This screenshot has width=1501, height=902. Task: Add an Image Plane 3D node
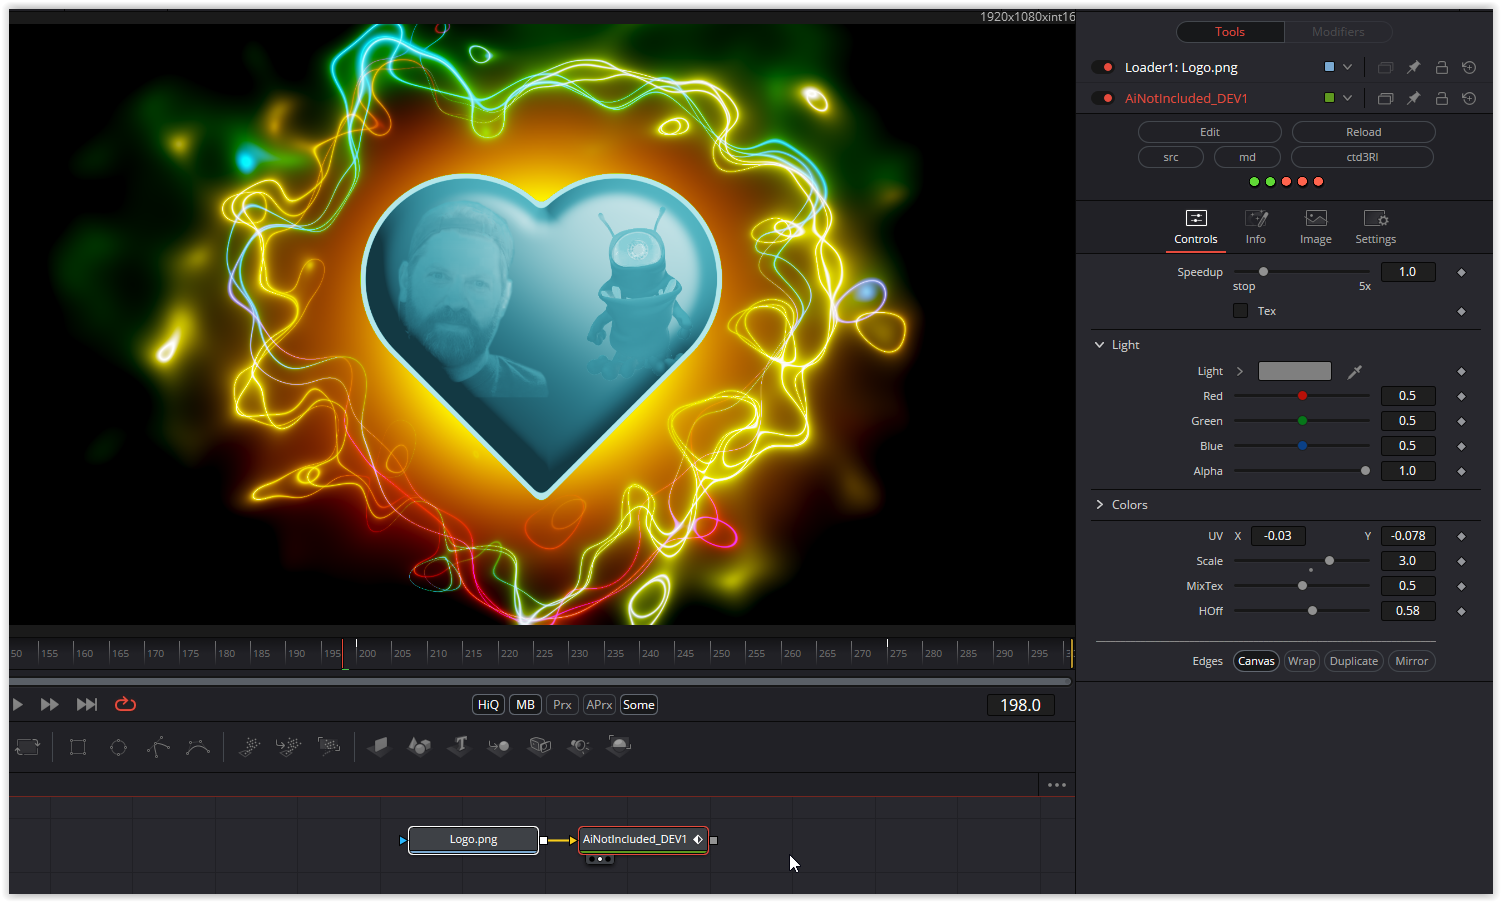(378, 745)
